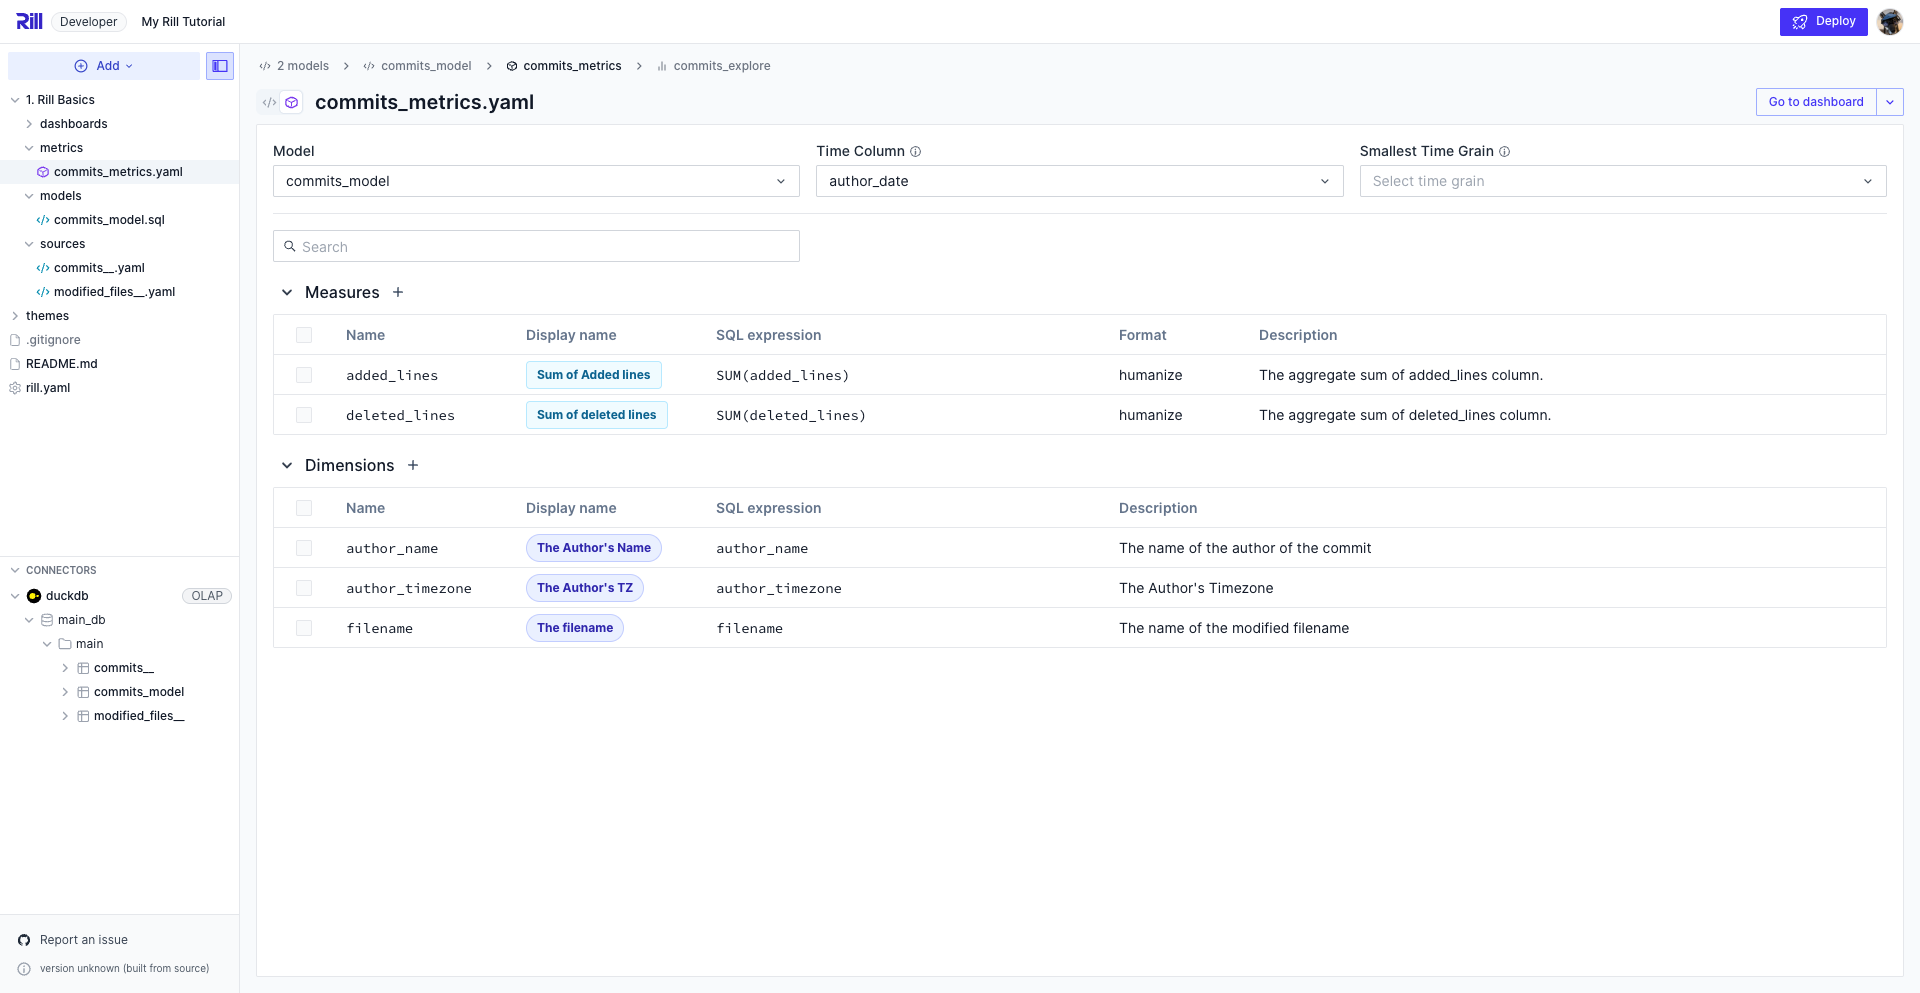This screenshot has height=993, width=1920.
Task: Add a new dimension with plus icon
Action: tap(413, 465)
